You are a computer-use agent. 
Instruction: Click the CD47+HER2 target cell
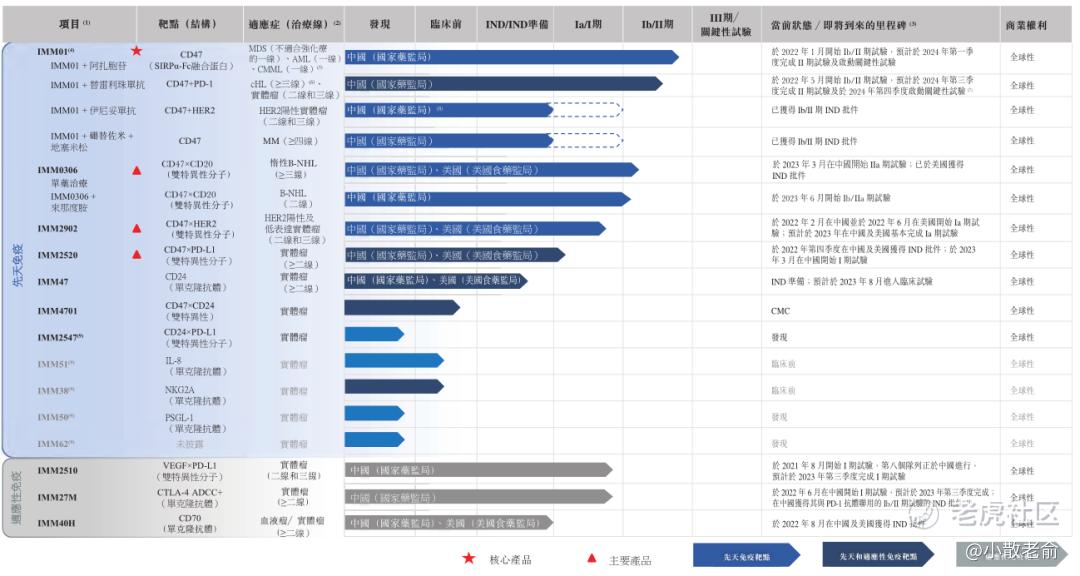click(x=189, y=110)
